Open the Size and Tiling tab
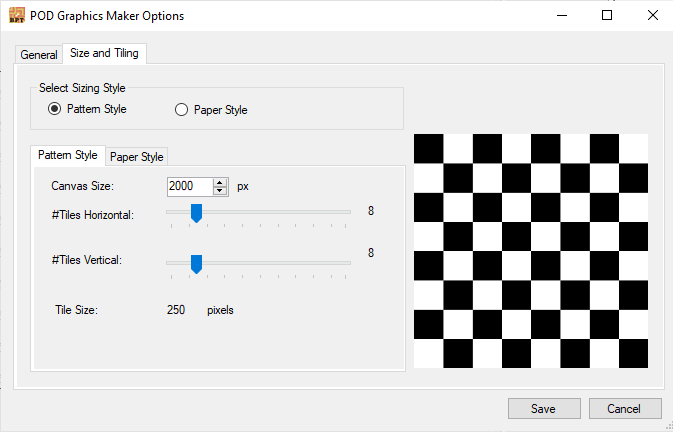Viewport: 673px width, 432px height. (104, 53)
